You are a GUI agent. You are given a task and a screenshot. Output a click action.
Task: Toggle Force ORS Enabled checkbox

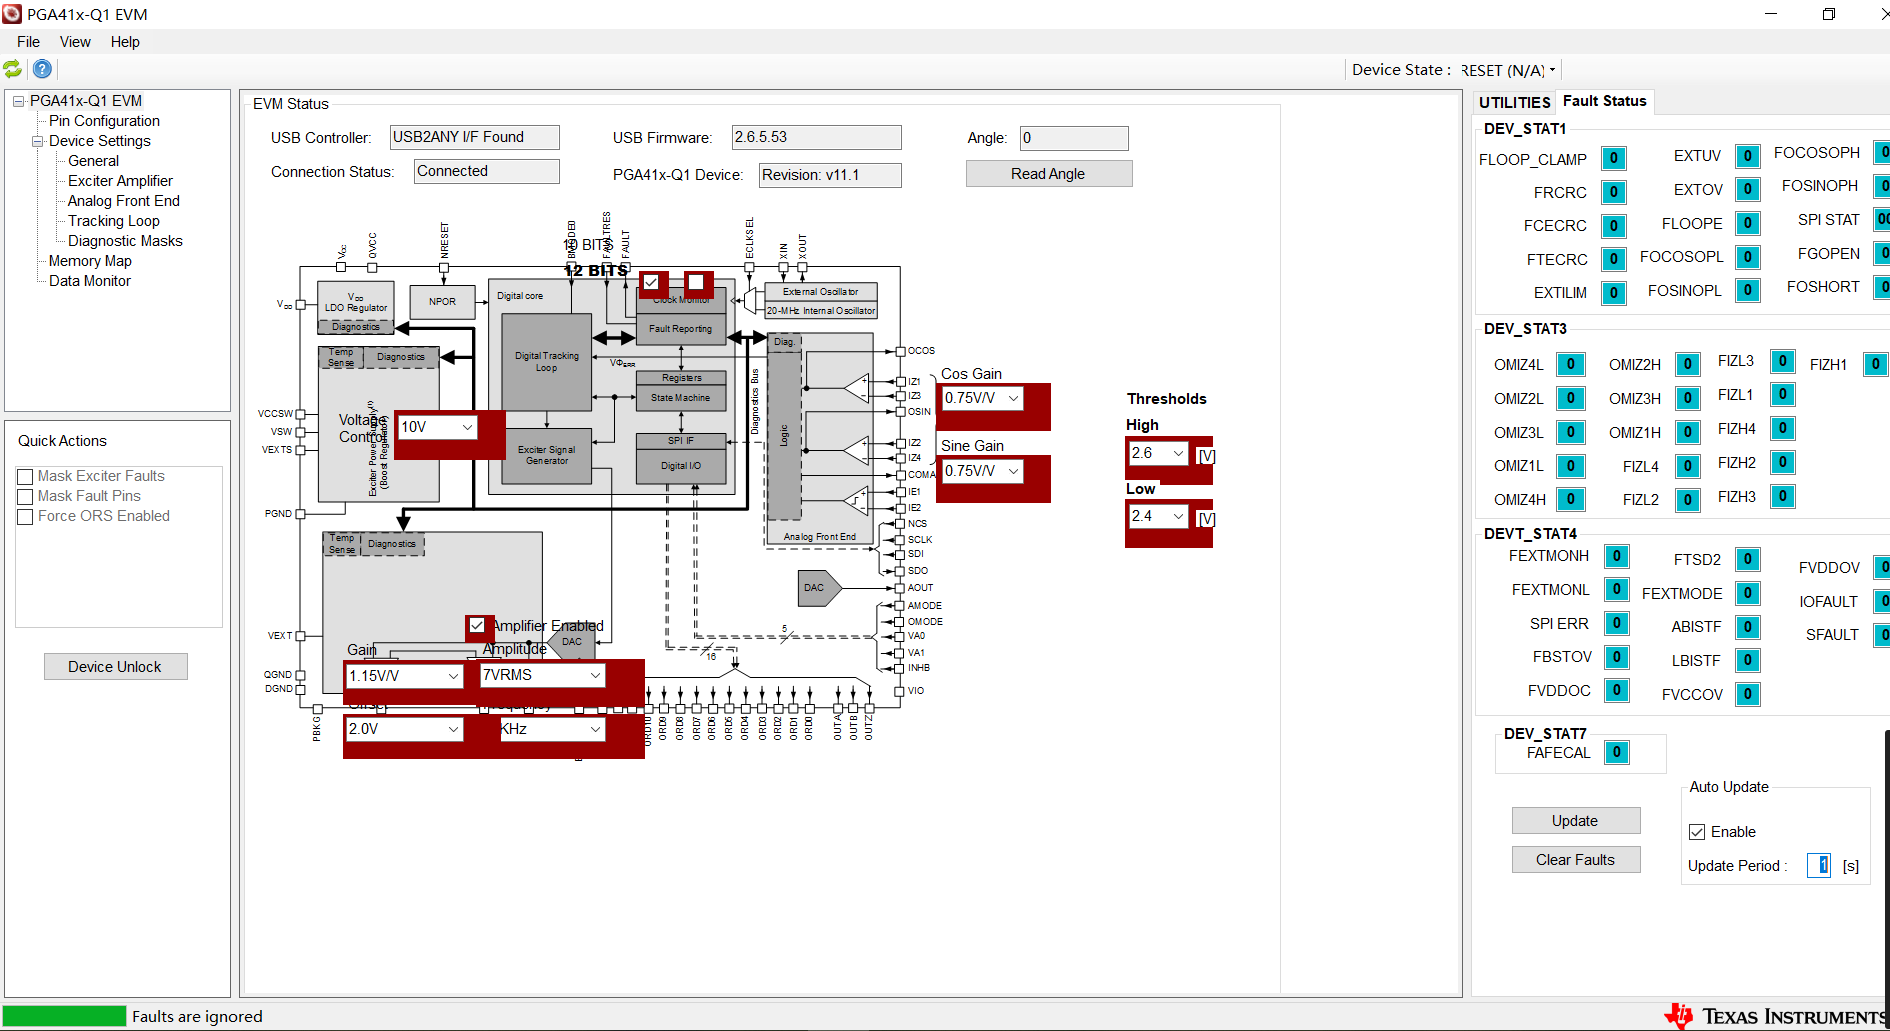click(x=26, y=517)
